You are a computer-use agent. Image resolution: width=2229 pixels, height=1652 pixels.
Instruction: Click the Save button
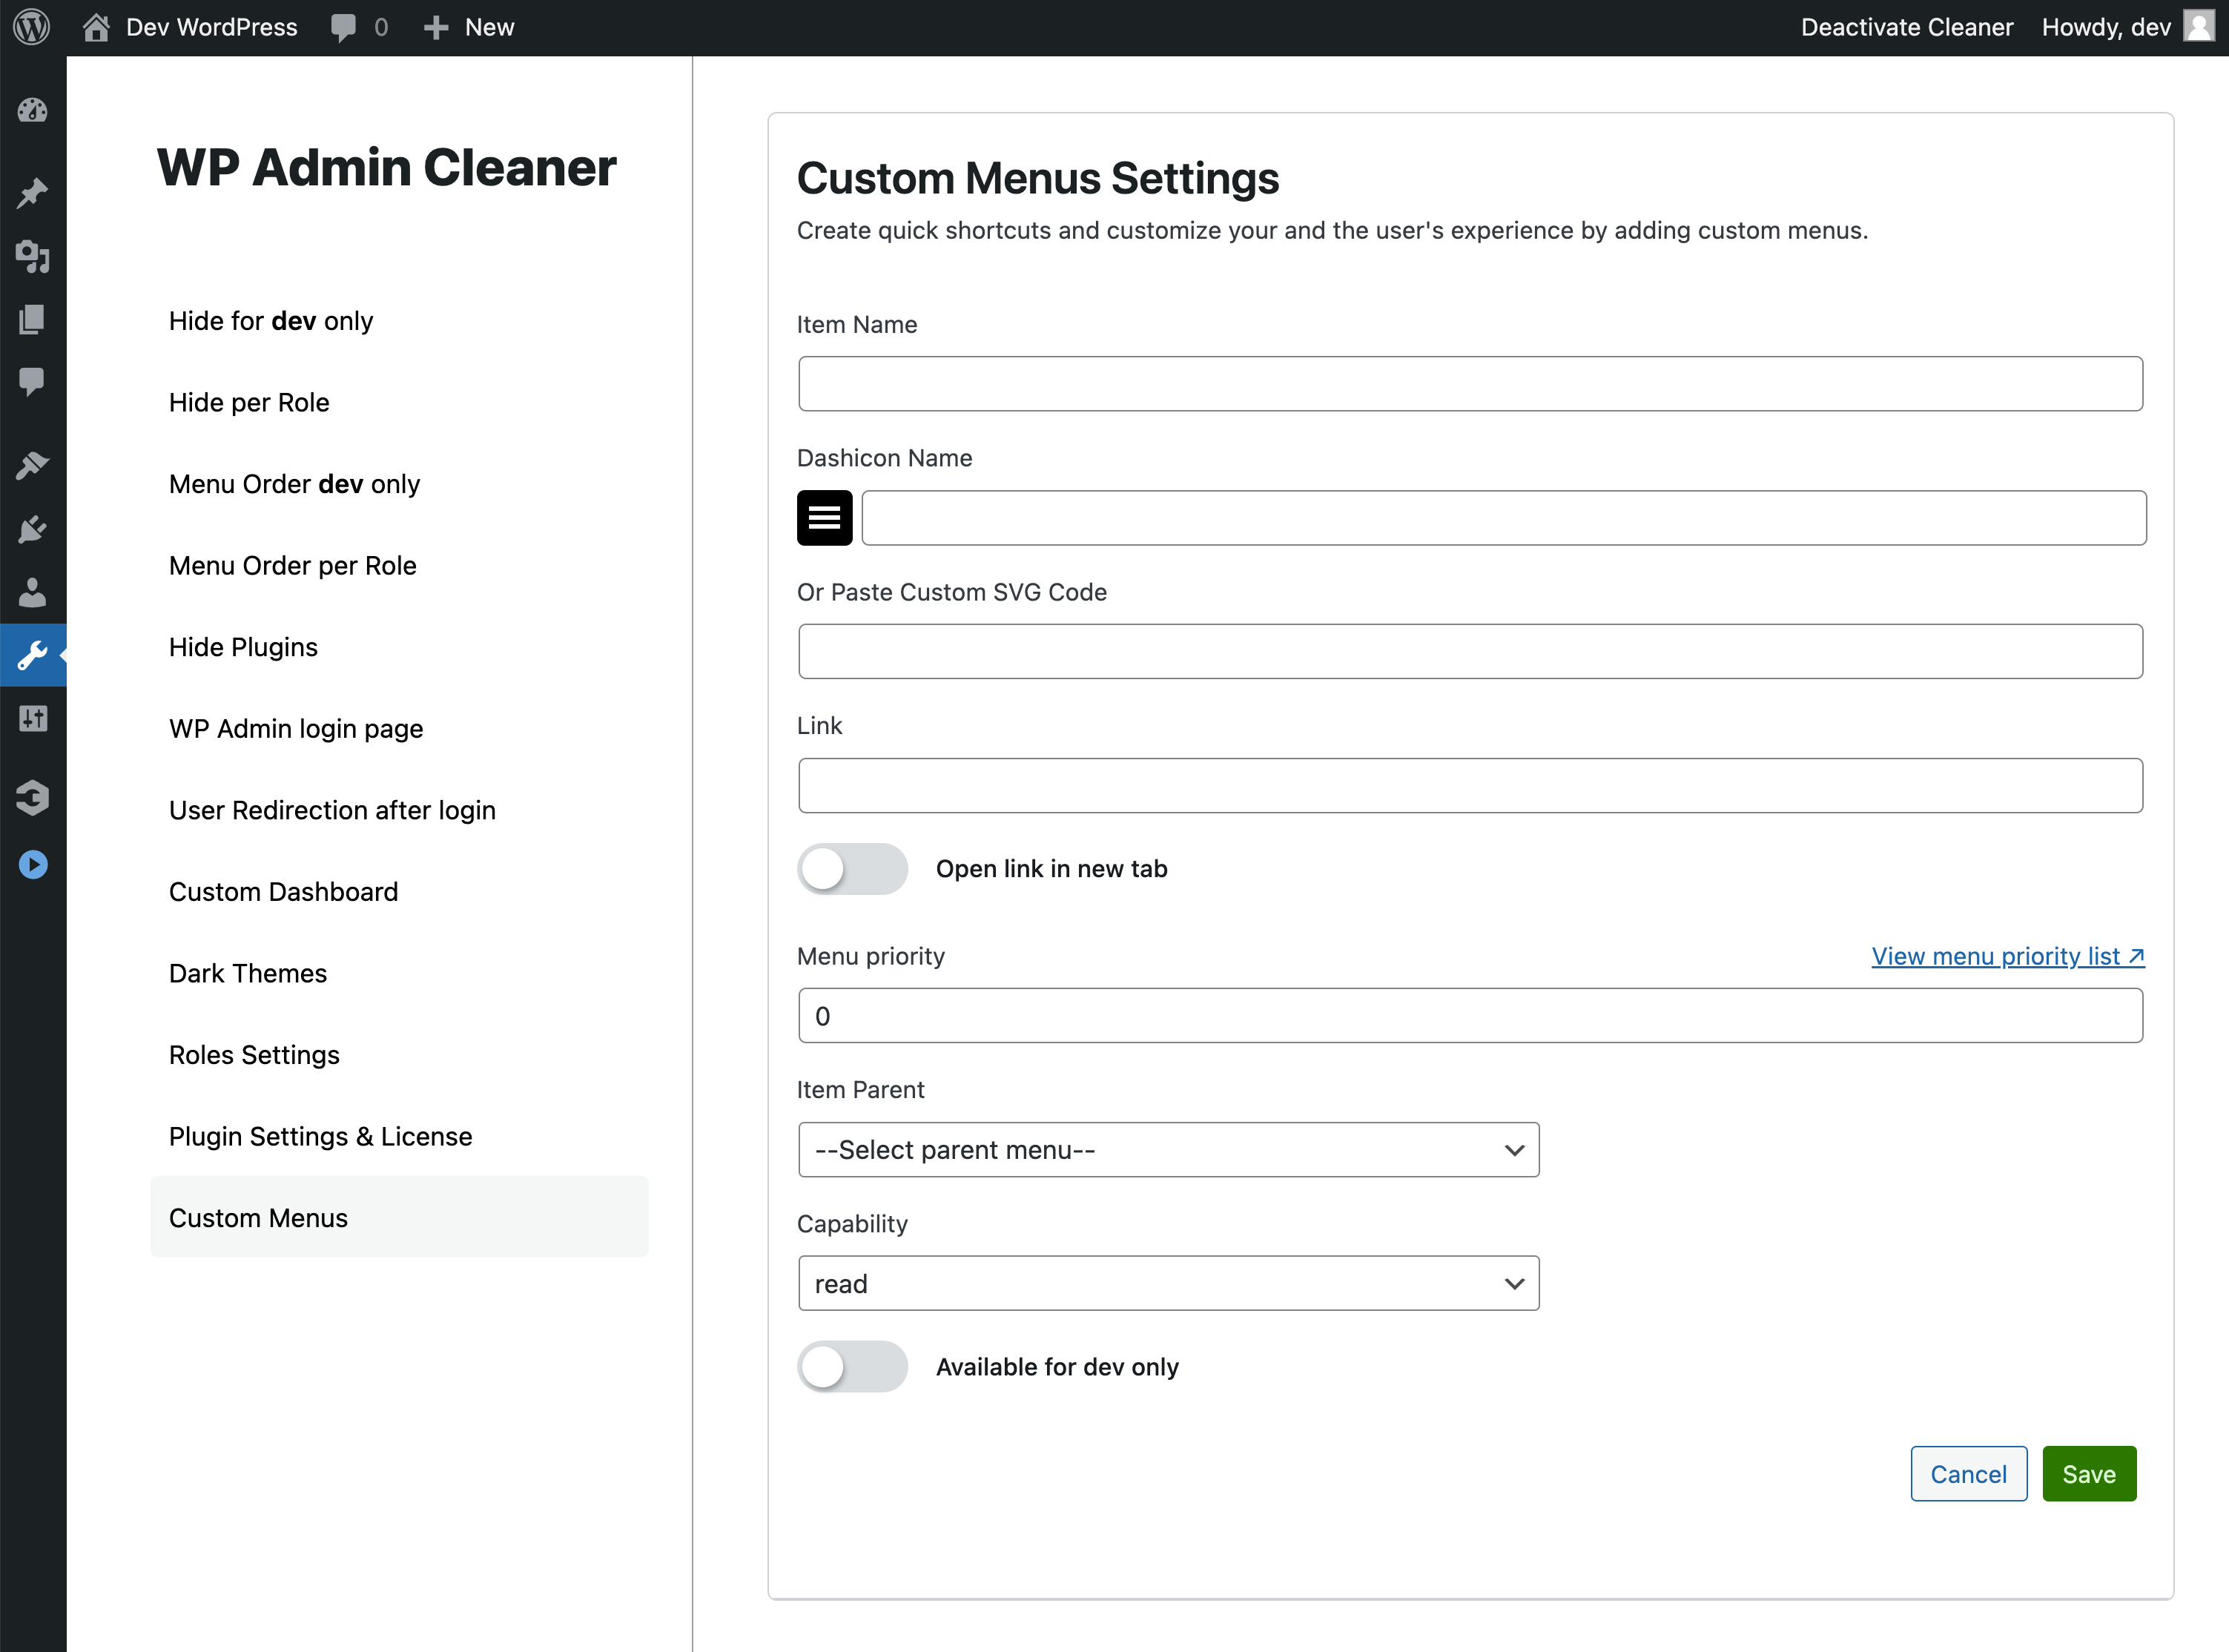[x=2089, y=1474]
